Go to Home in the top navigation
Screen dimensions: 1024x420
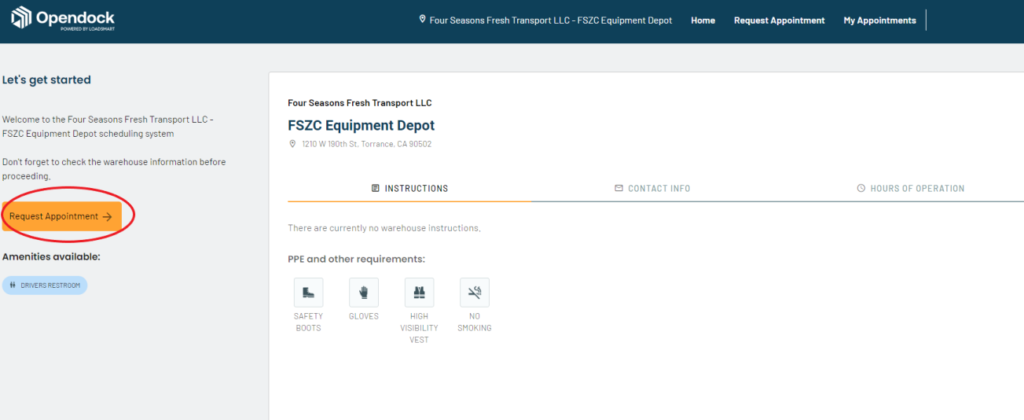pos(703,20)
